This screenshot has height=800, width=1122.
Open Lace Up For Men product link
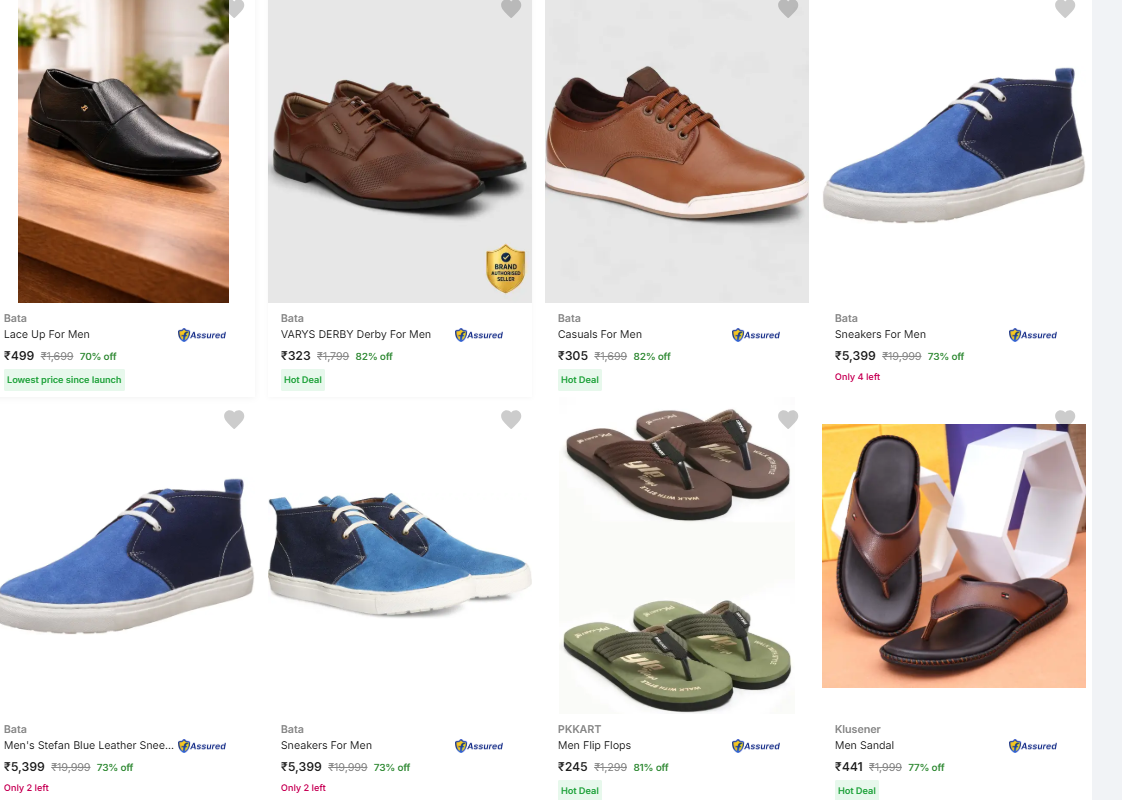[47, 334]
